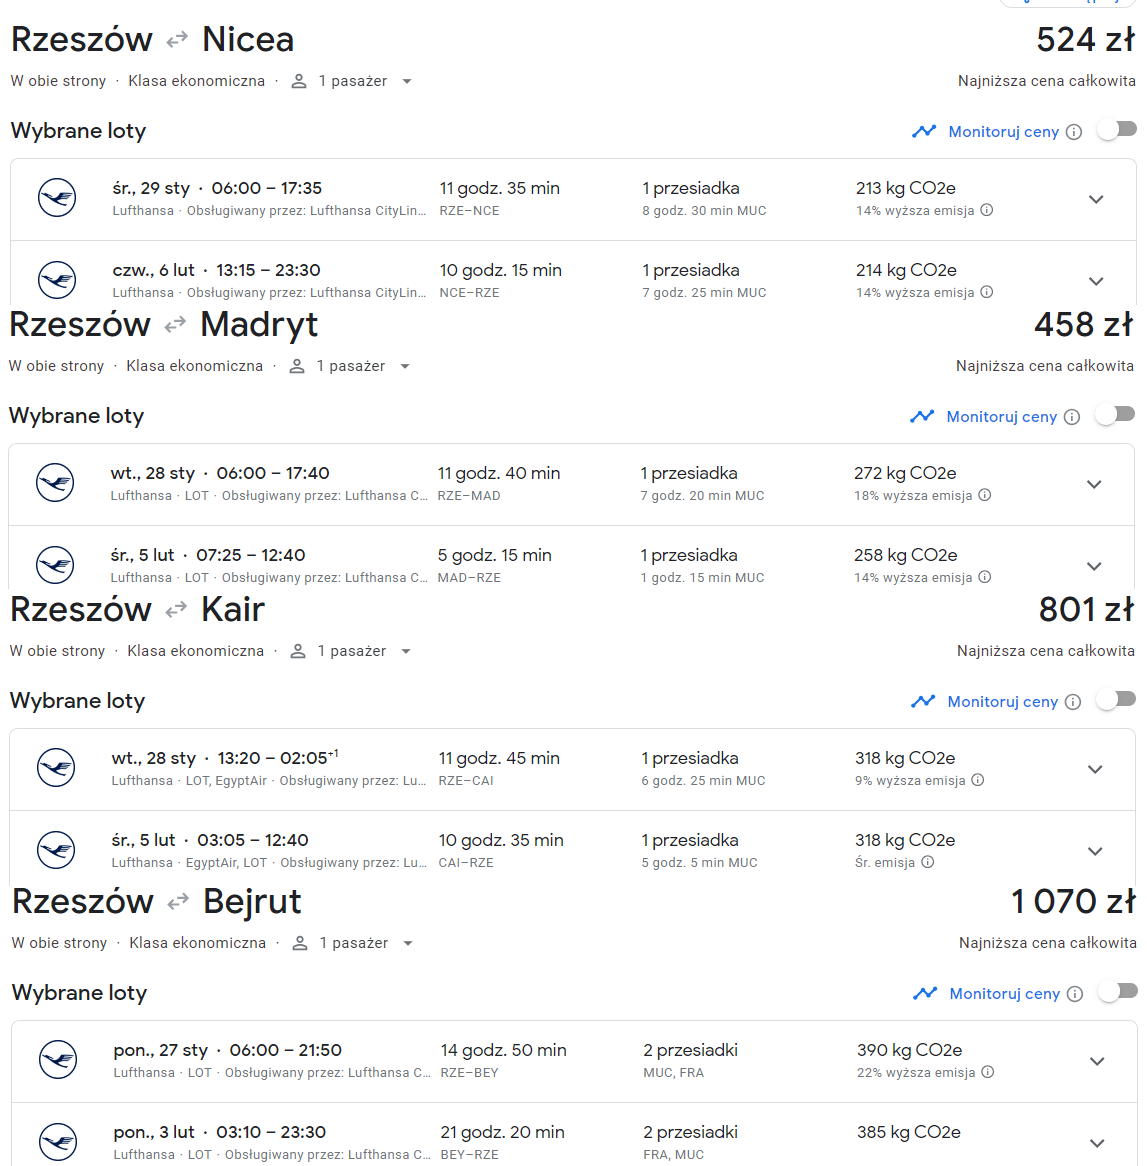
Task: Open passenger count dropdown for Bejrut trip
Action: click(353, 943)
